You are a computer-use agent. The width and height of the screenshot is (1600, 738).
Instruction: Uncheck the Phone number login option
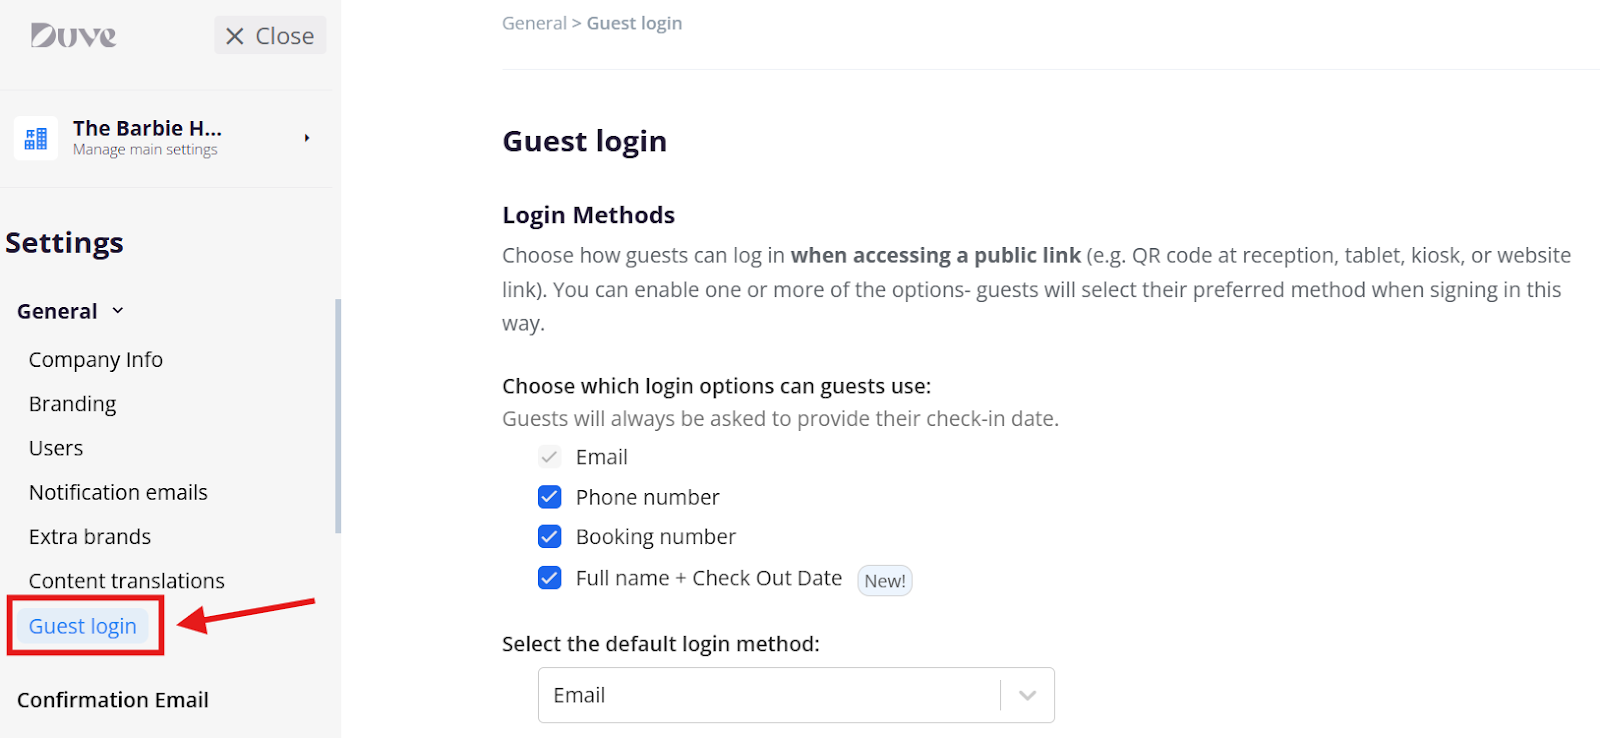pos(550,497)
